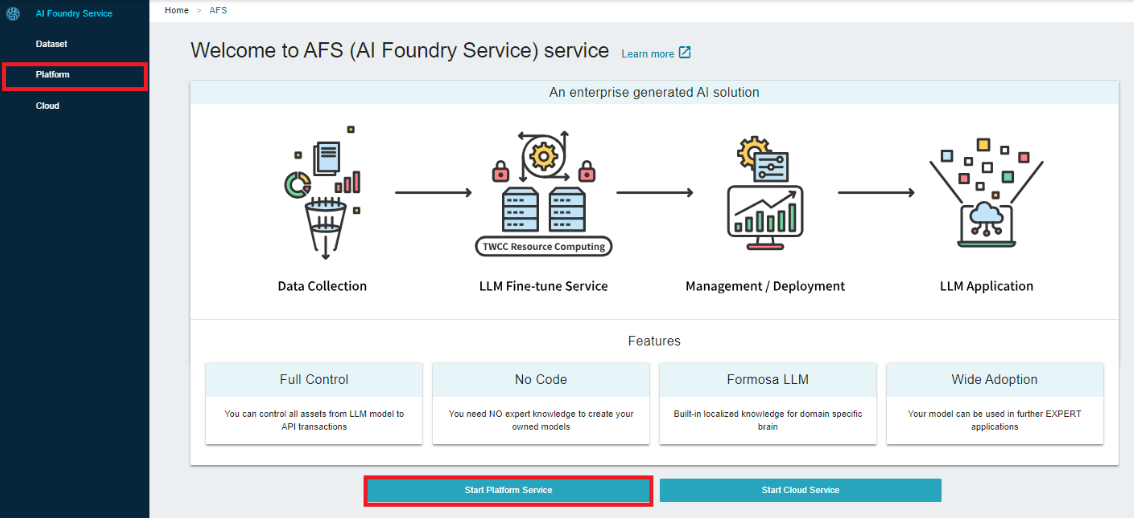Open the external link icon beside Learn more

tap(684, 53)
